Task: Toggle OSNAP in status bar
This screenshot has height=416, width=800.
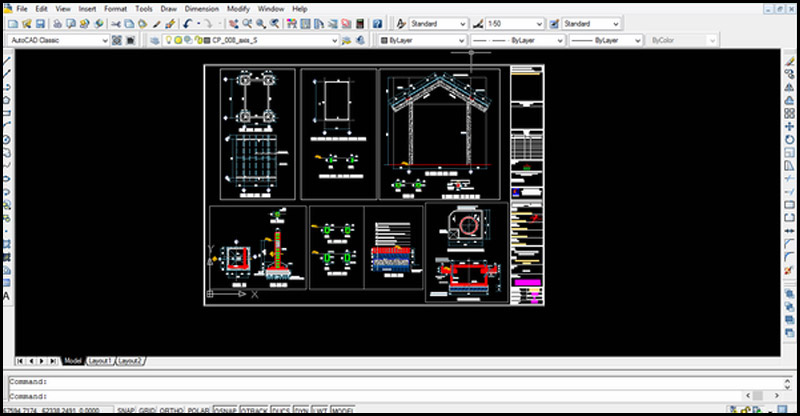Action: [x=225, y=410]
